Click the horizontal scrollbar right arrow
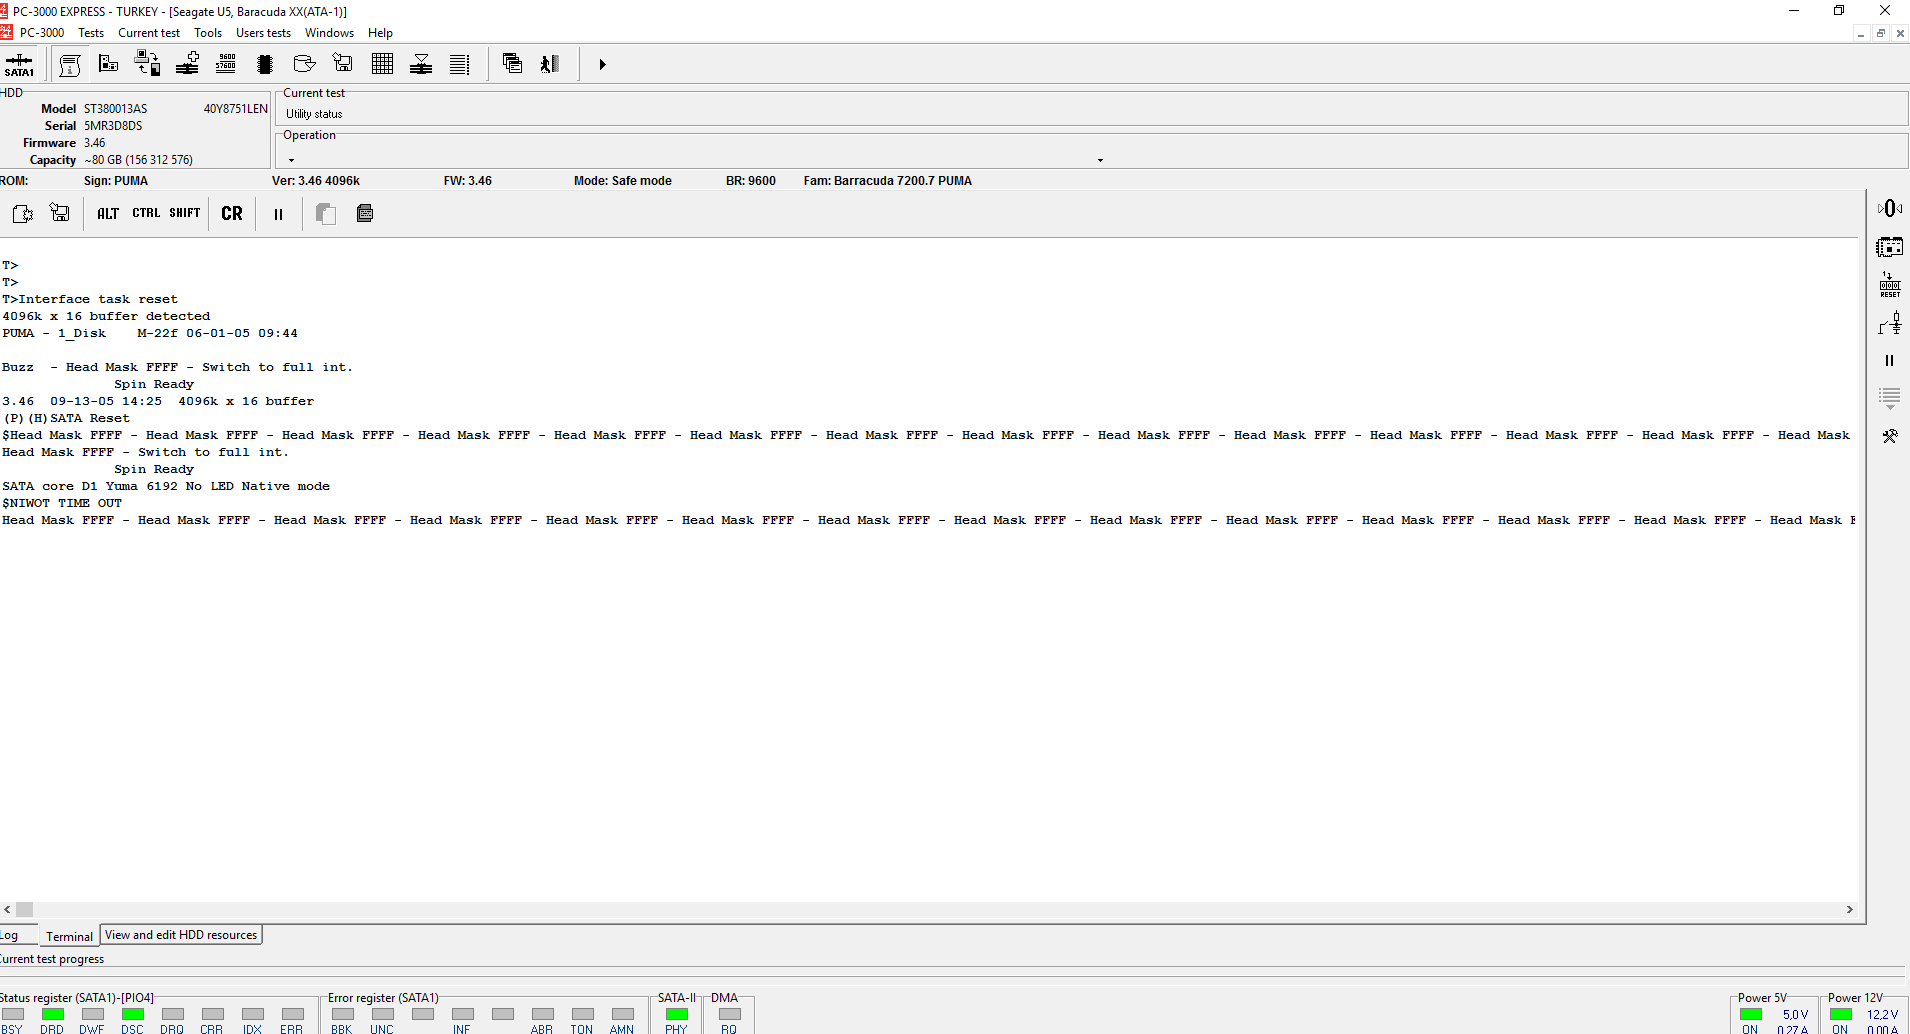This screenshot has height=1034, width=1910. [x=1849, y=909]
